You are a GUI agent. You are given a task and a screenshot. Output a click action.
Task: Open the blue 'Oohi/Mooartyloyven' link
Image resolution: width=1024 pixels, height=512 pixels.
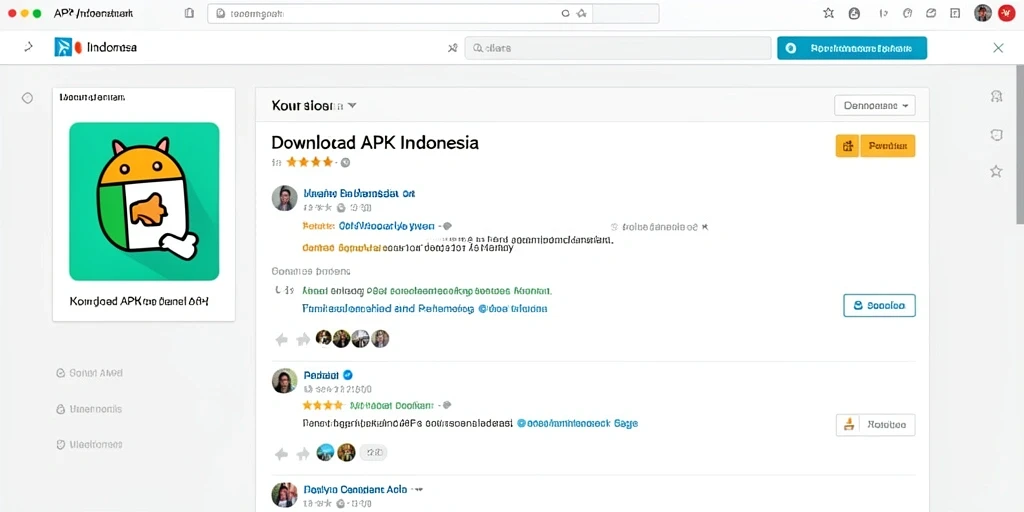pyautogui.click(x=387, y=226)
